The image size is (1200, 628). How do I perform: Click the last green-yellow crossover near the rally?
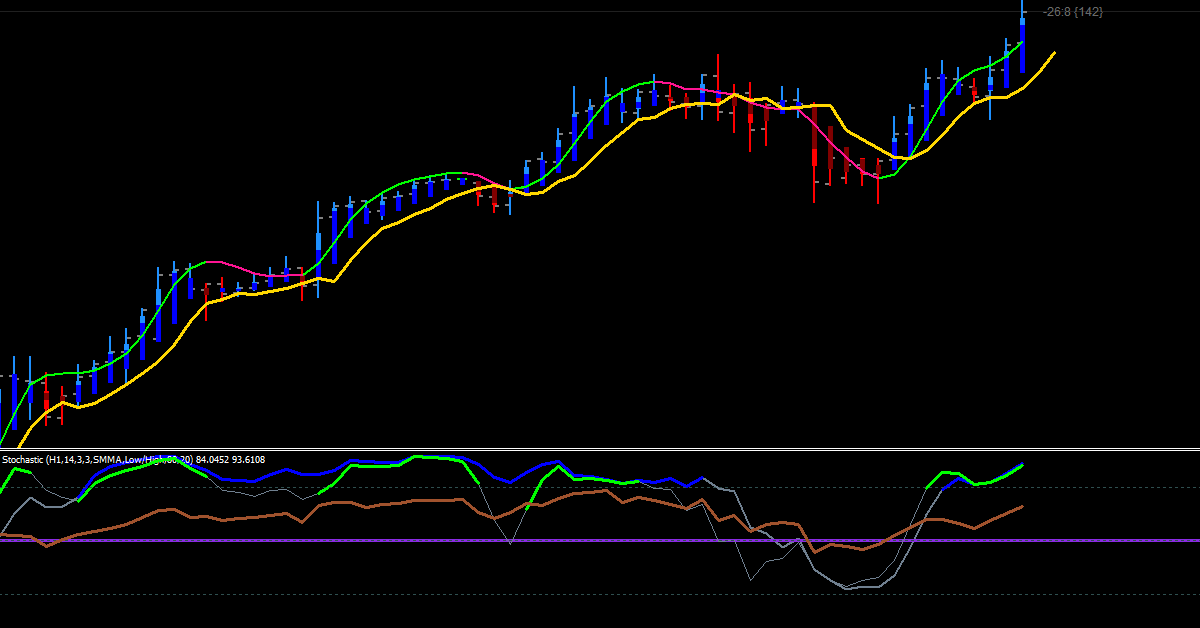[903, 158]
